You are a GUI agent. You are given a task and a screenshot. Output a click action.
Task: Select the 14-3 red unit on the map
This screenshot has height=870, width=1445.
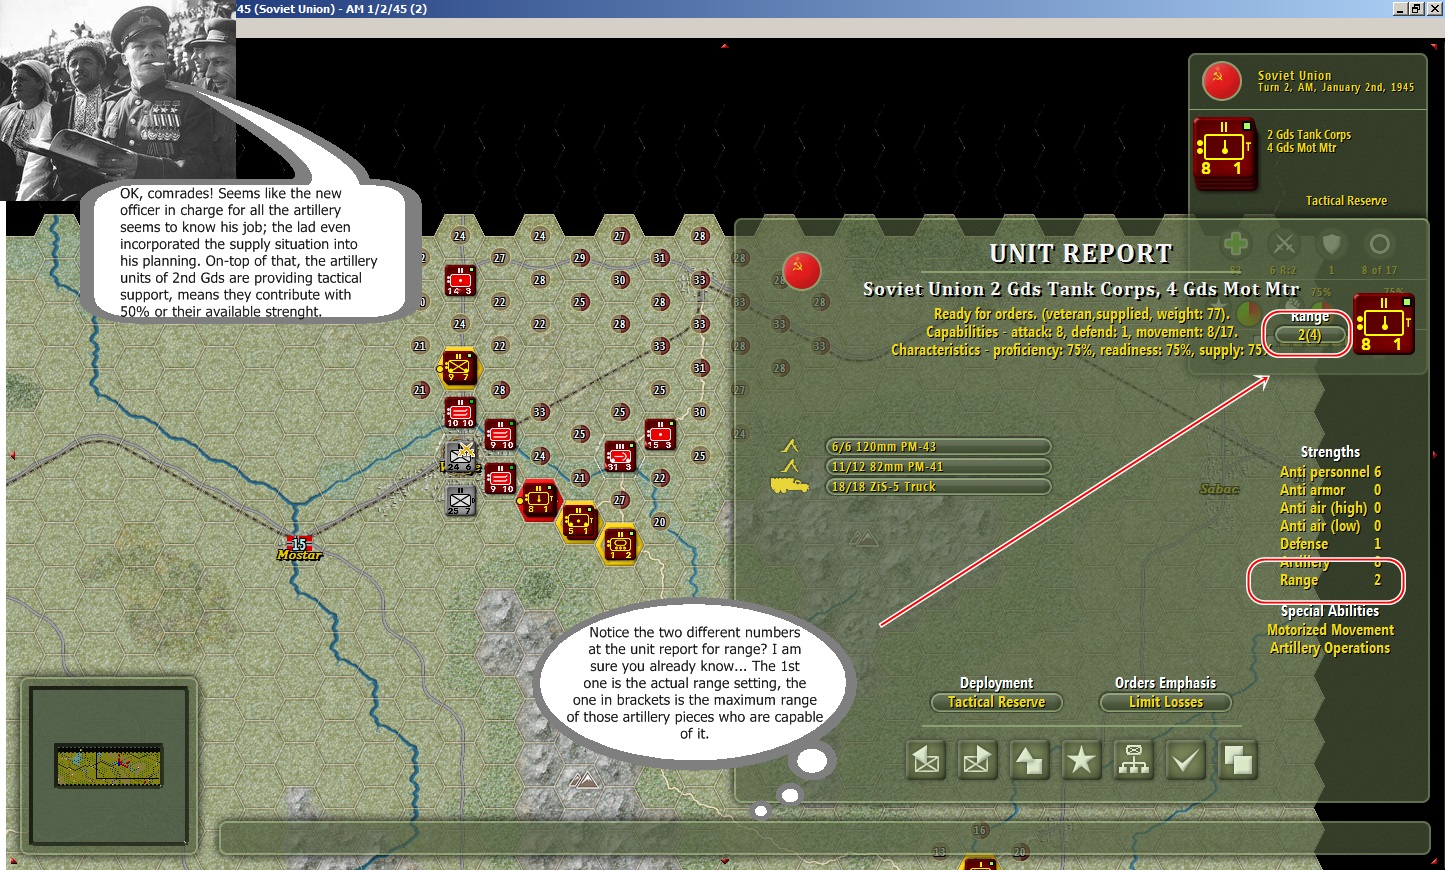460,280
